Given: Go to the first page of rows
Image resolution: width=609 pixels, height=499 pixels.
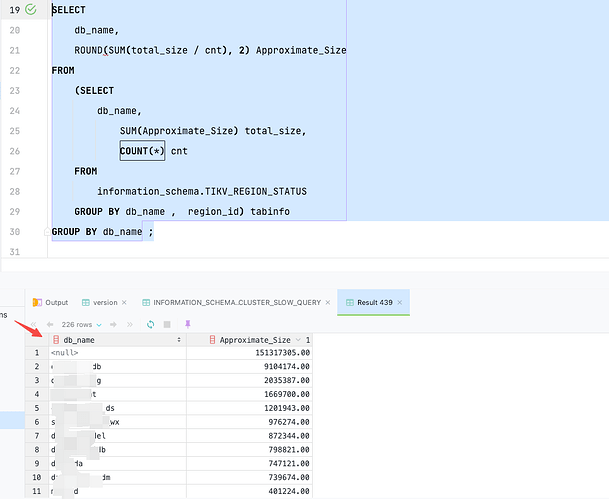Looking at the screenshot, I should pos(38,324).
